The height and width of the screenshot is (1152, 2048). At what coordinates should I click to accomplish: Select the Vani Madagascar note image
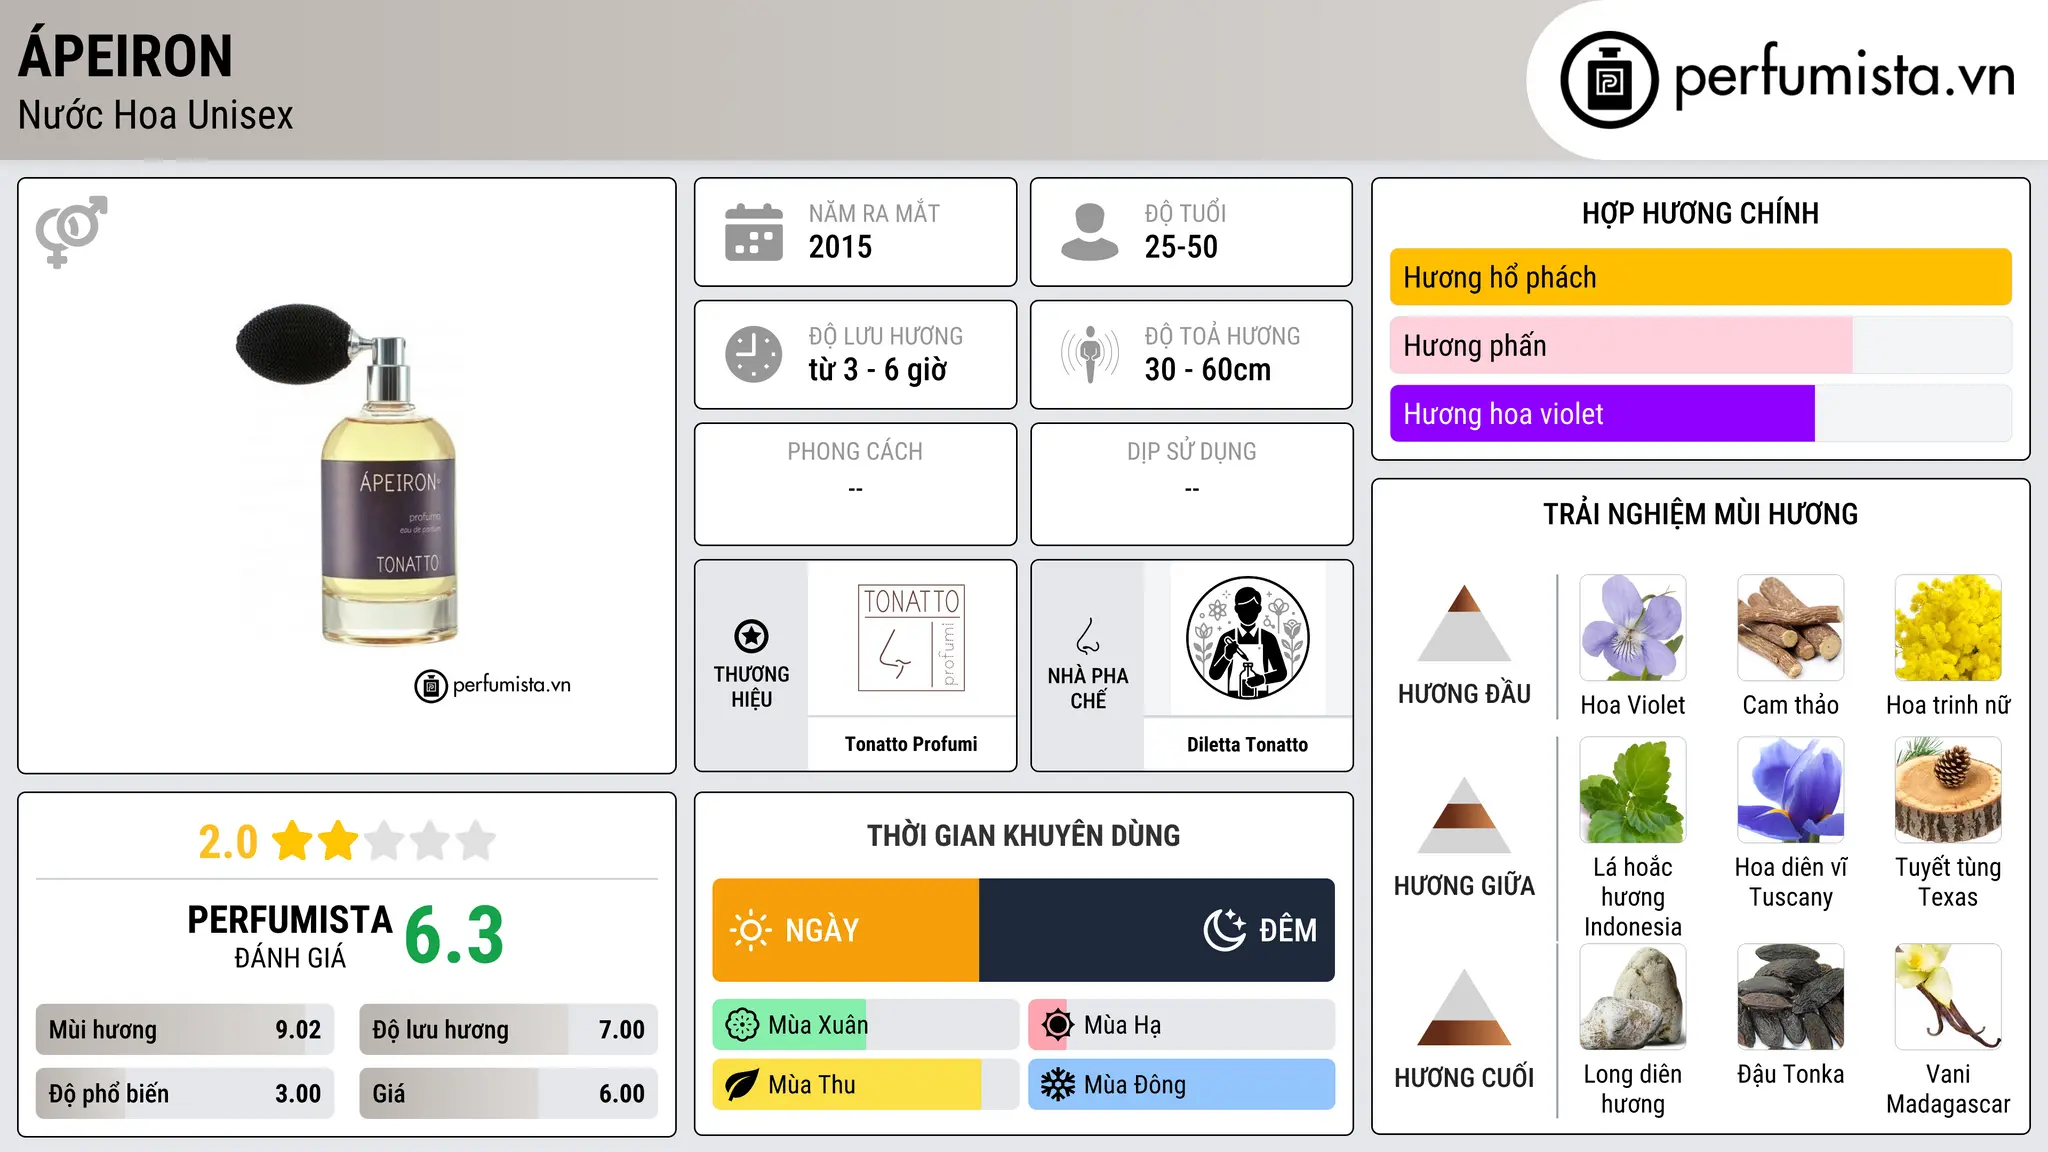click(1948, 997)
